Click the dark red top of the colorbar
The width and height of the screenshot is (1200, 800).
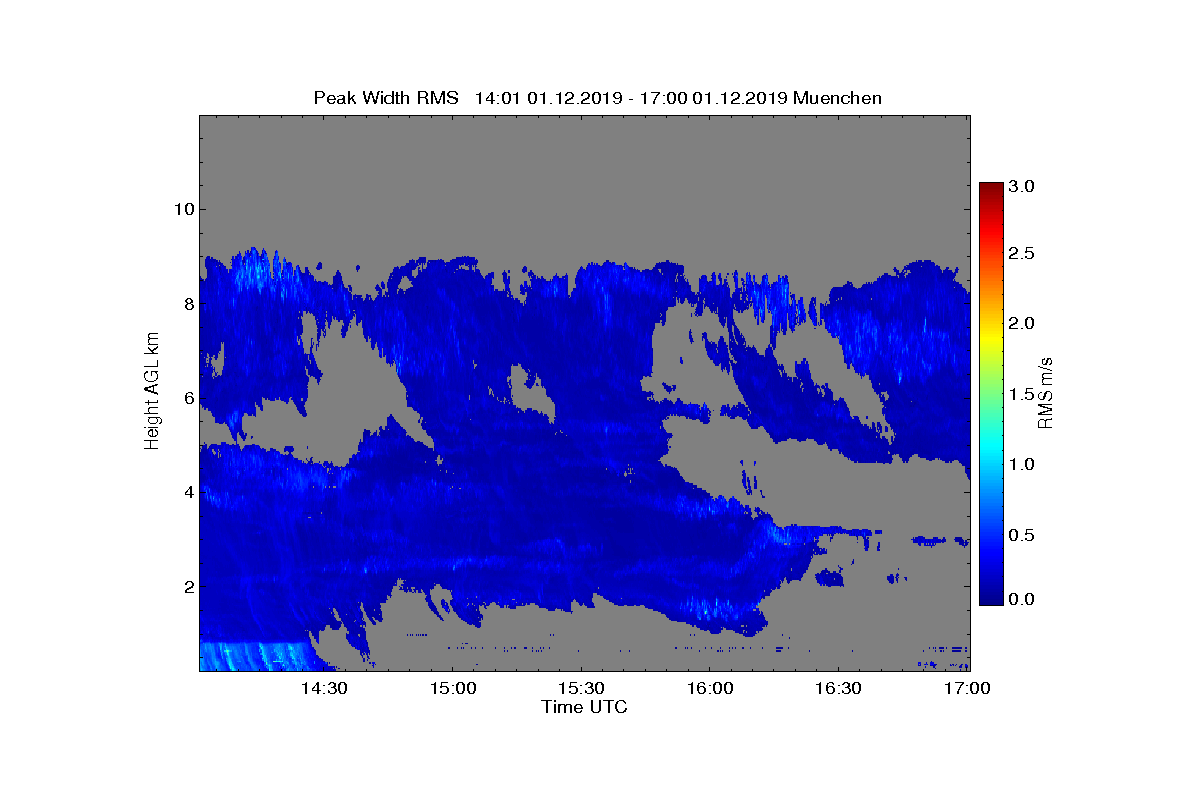(991, 190)
